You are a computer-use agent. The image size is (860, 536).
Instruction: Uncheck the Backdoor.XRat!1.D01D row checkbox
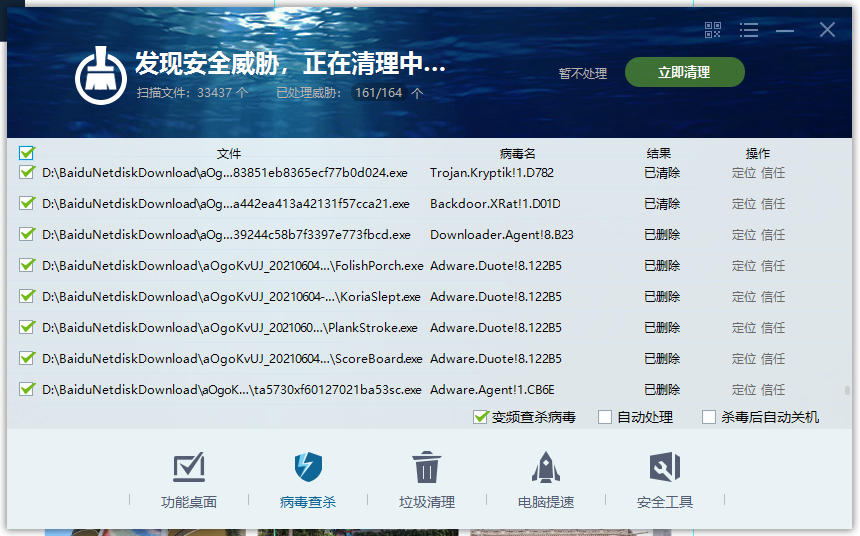click(26, 203)
